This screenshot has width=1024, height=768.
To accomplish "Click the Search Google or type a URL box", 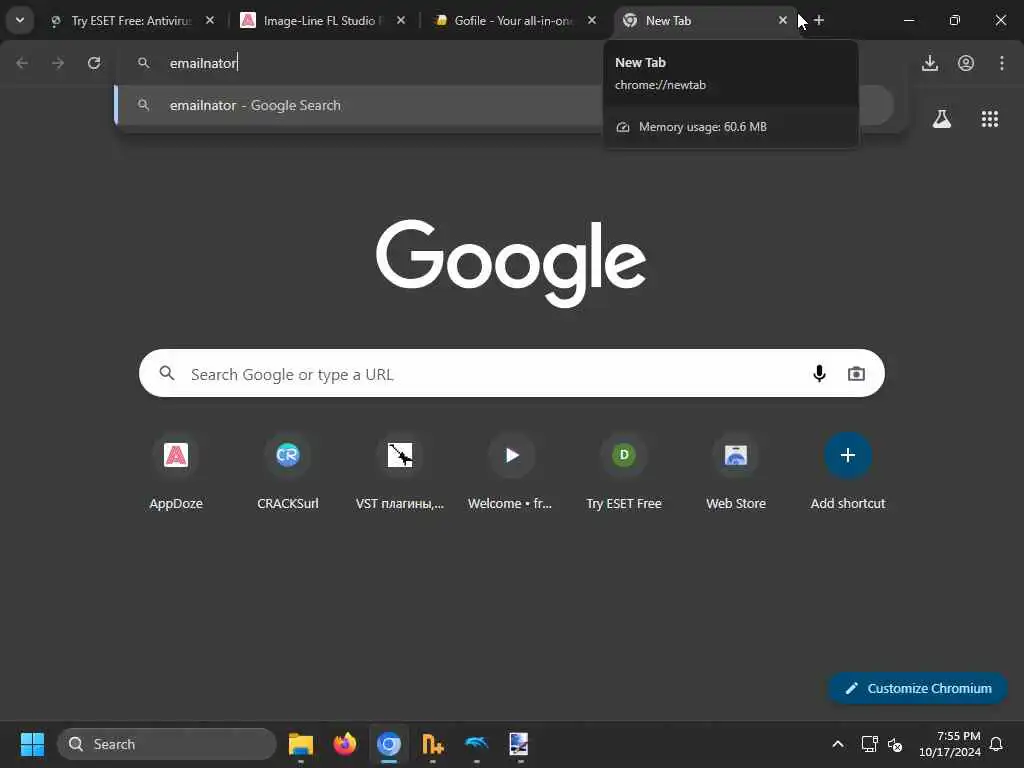I will (511, 374).
